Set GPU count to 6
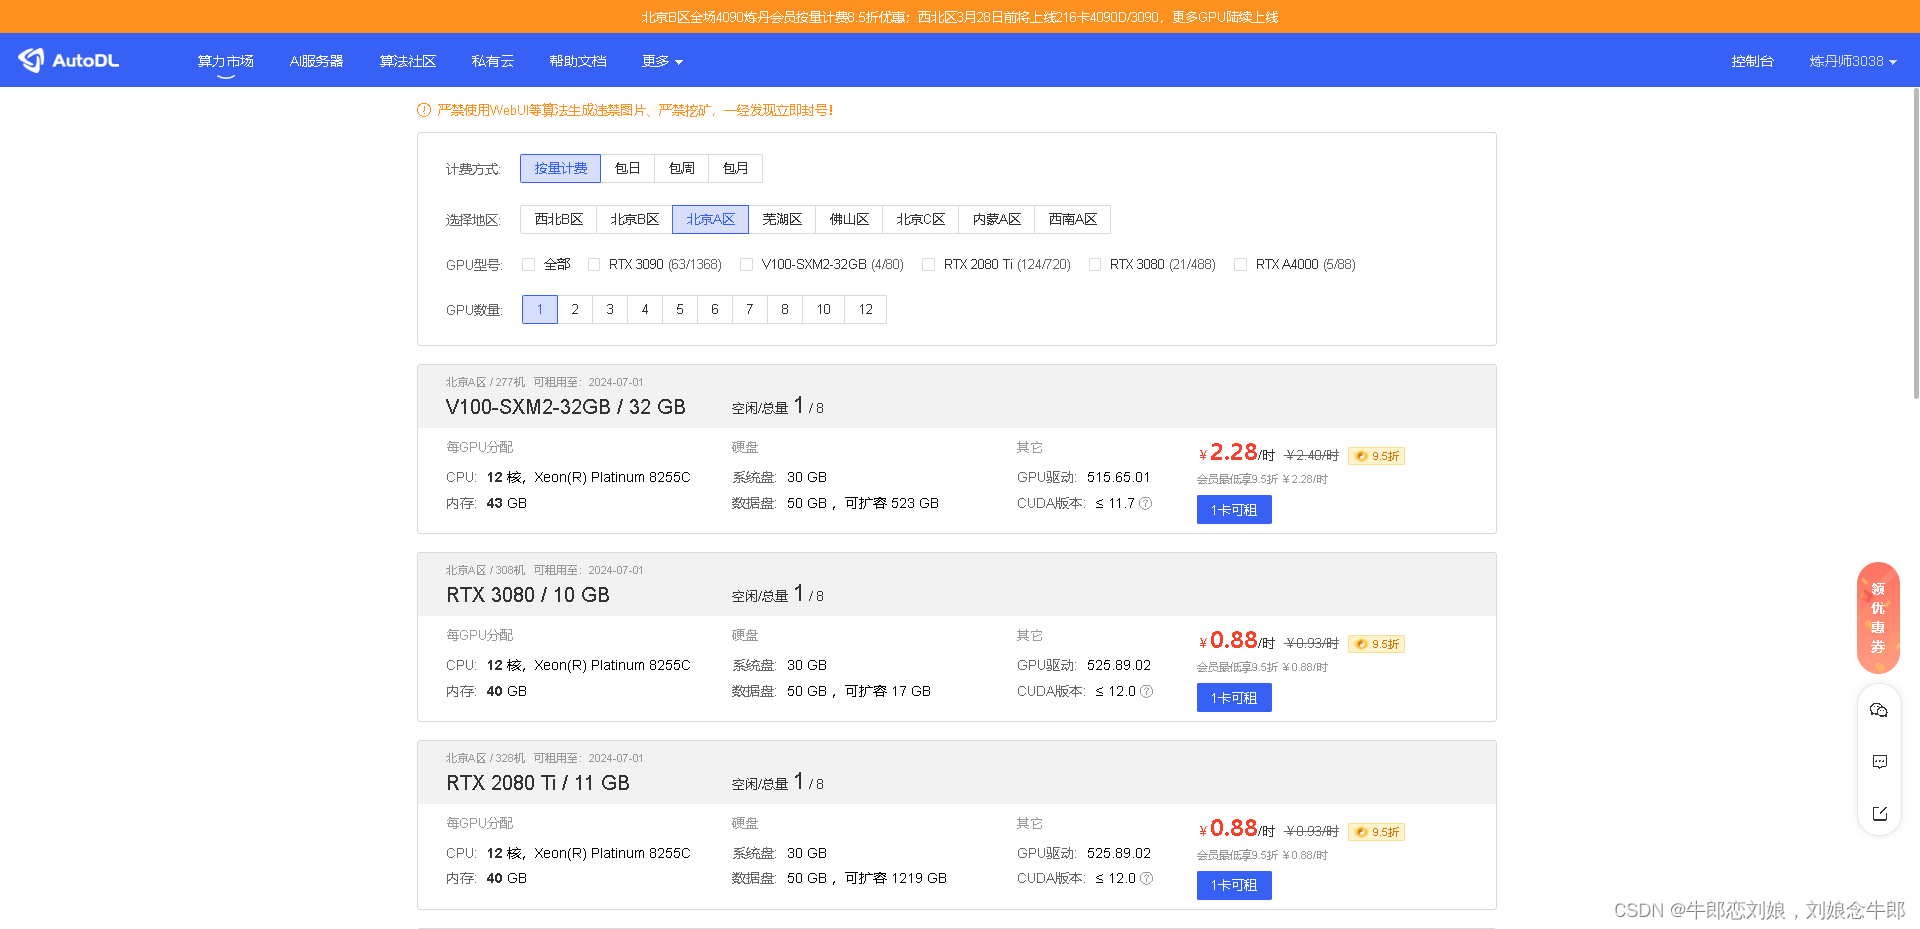The height and width of the screenshot is (929, 1920). (x=715, y=309)
